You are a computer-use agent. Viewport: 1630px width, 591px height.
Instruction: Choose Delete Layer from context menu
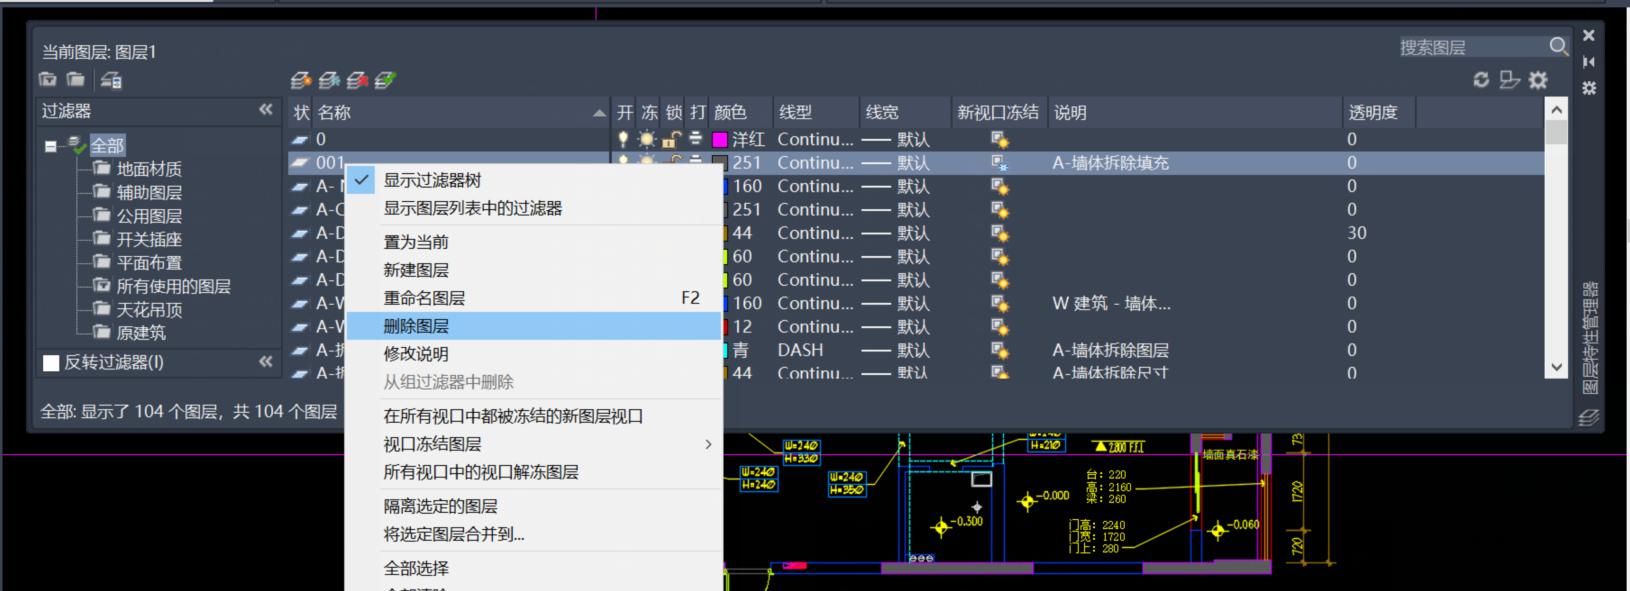click(x=416, y=326)
